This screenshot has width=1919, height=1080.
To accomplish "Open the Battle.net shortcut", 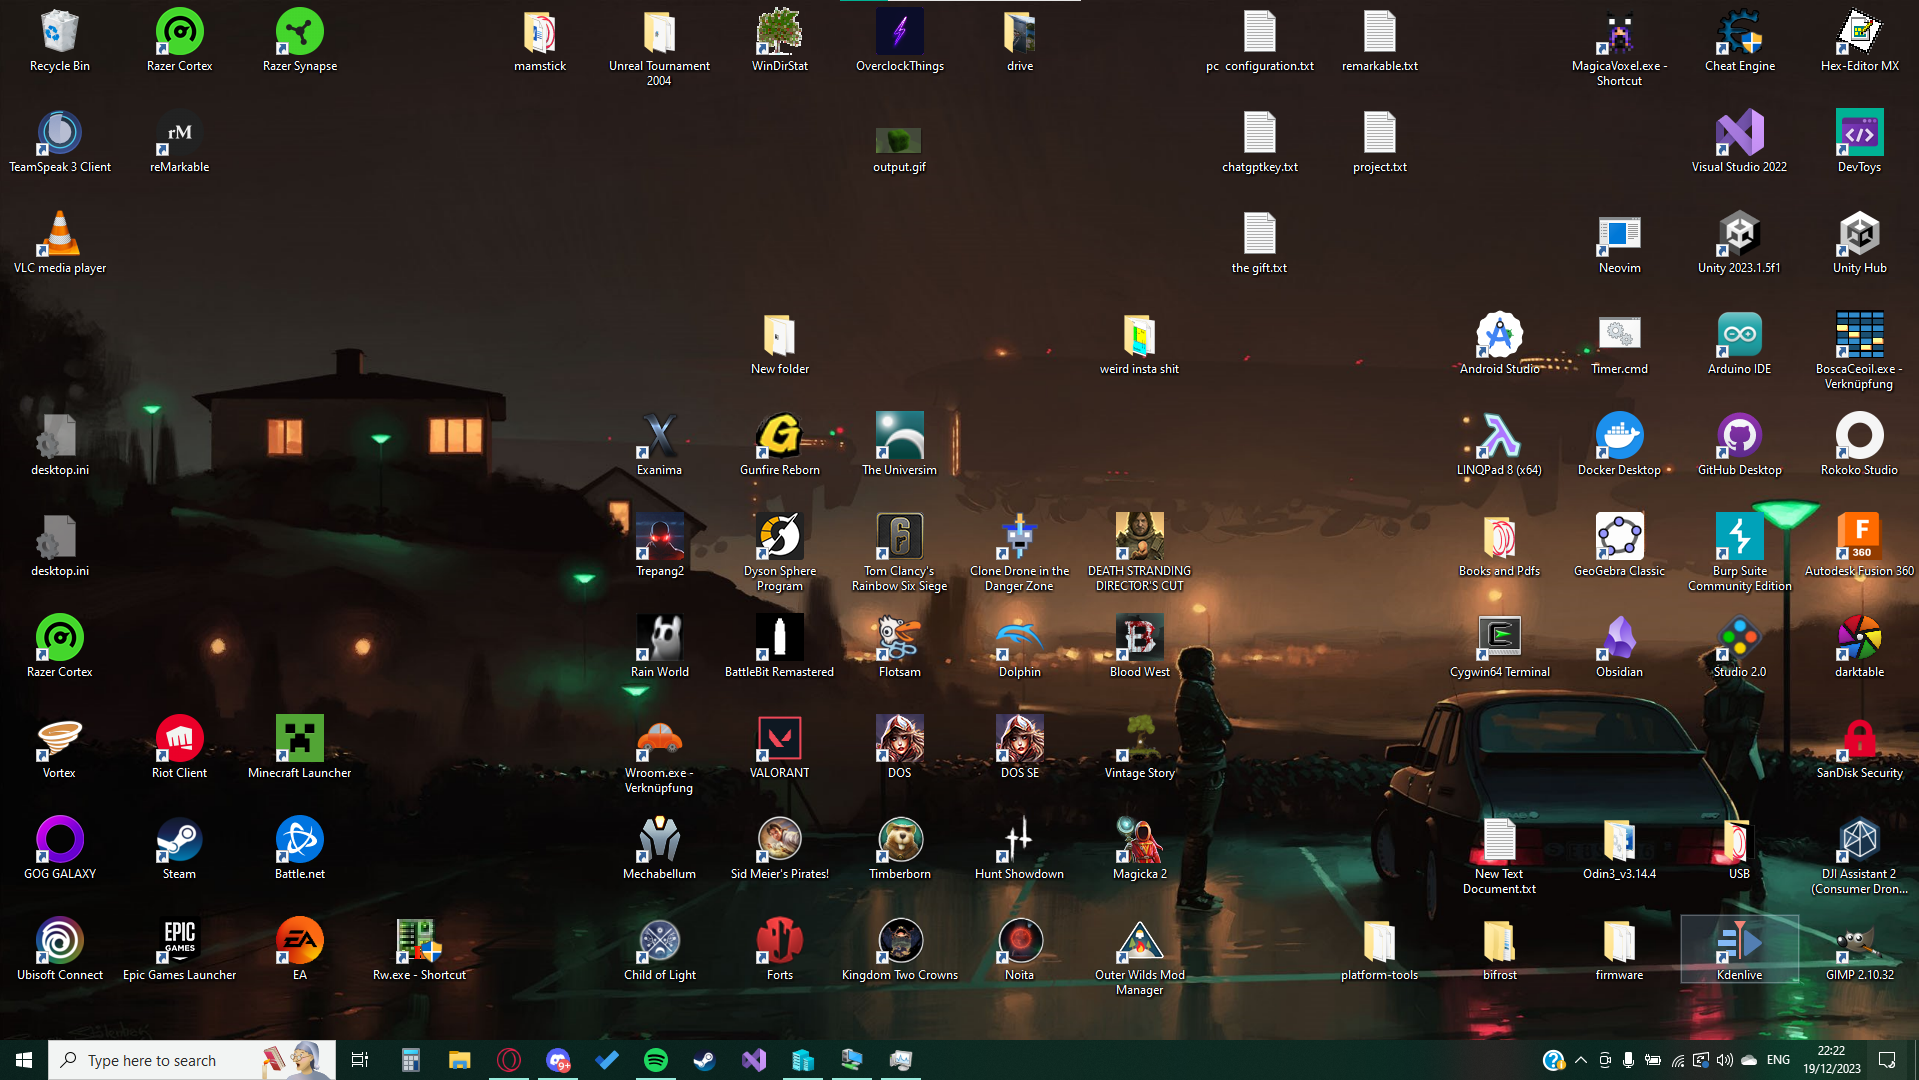I will coord(300,848).
